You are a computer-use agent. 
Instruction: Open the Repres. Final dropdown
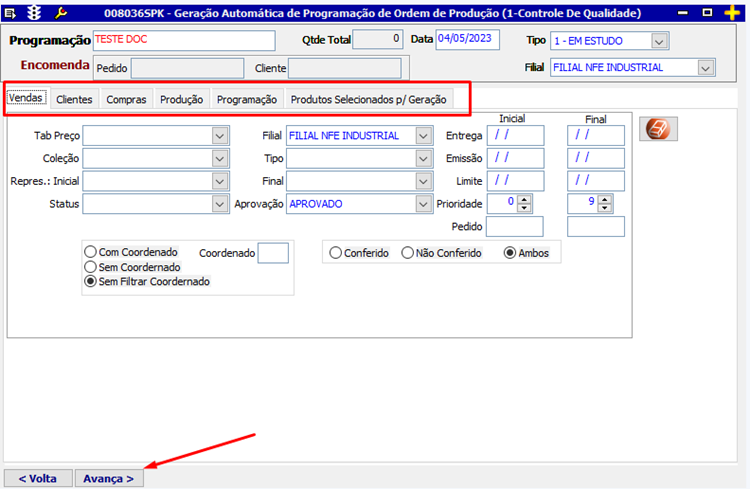[x=423, y=181]
